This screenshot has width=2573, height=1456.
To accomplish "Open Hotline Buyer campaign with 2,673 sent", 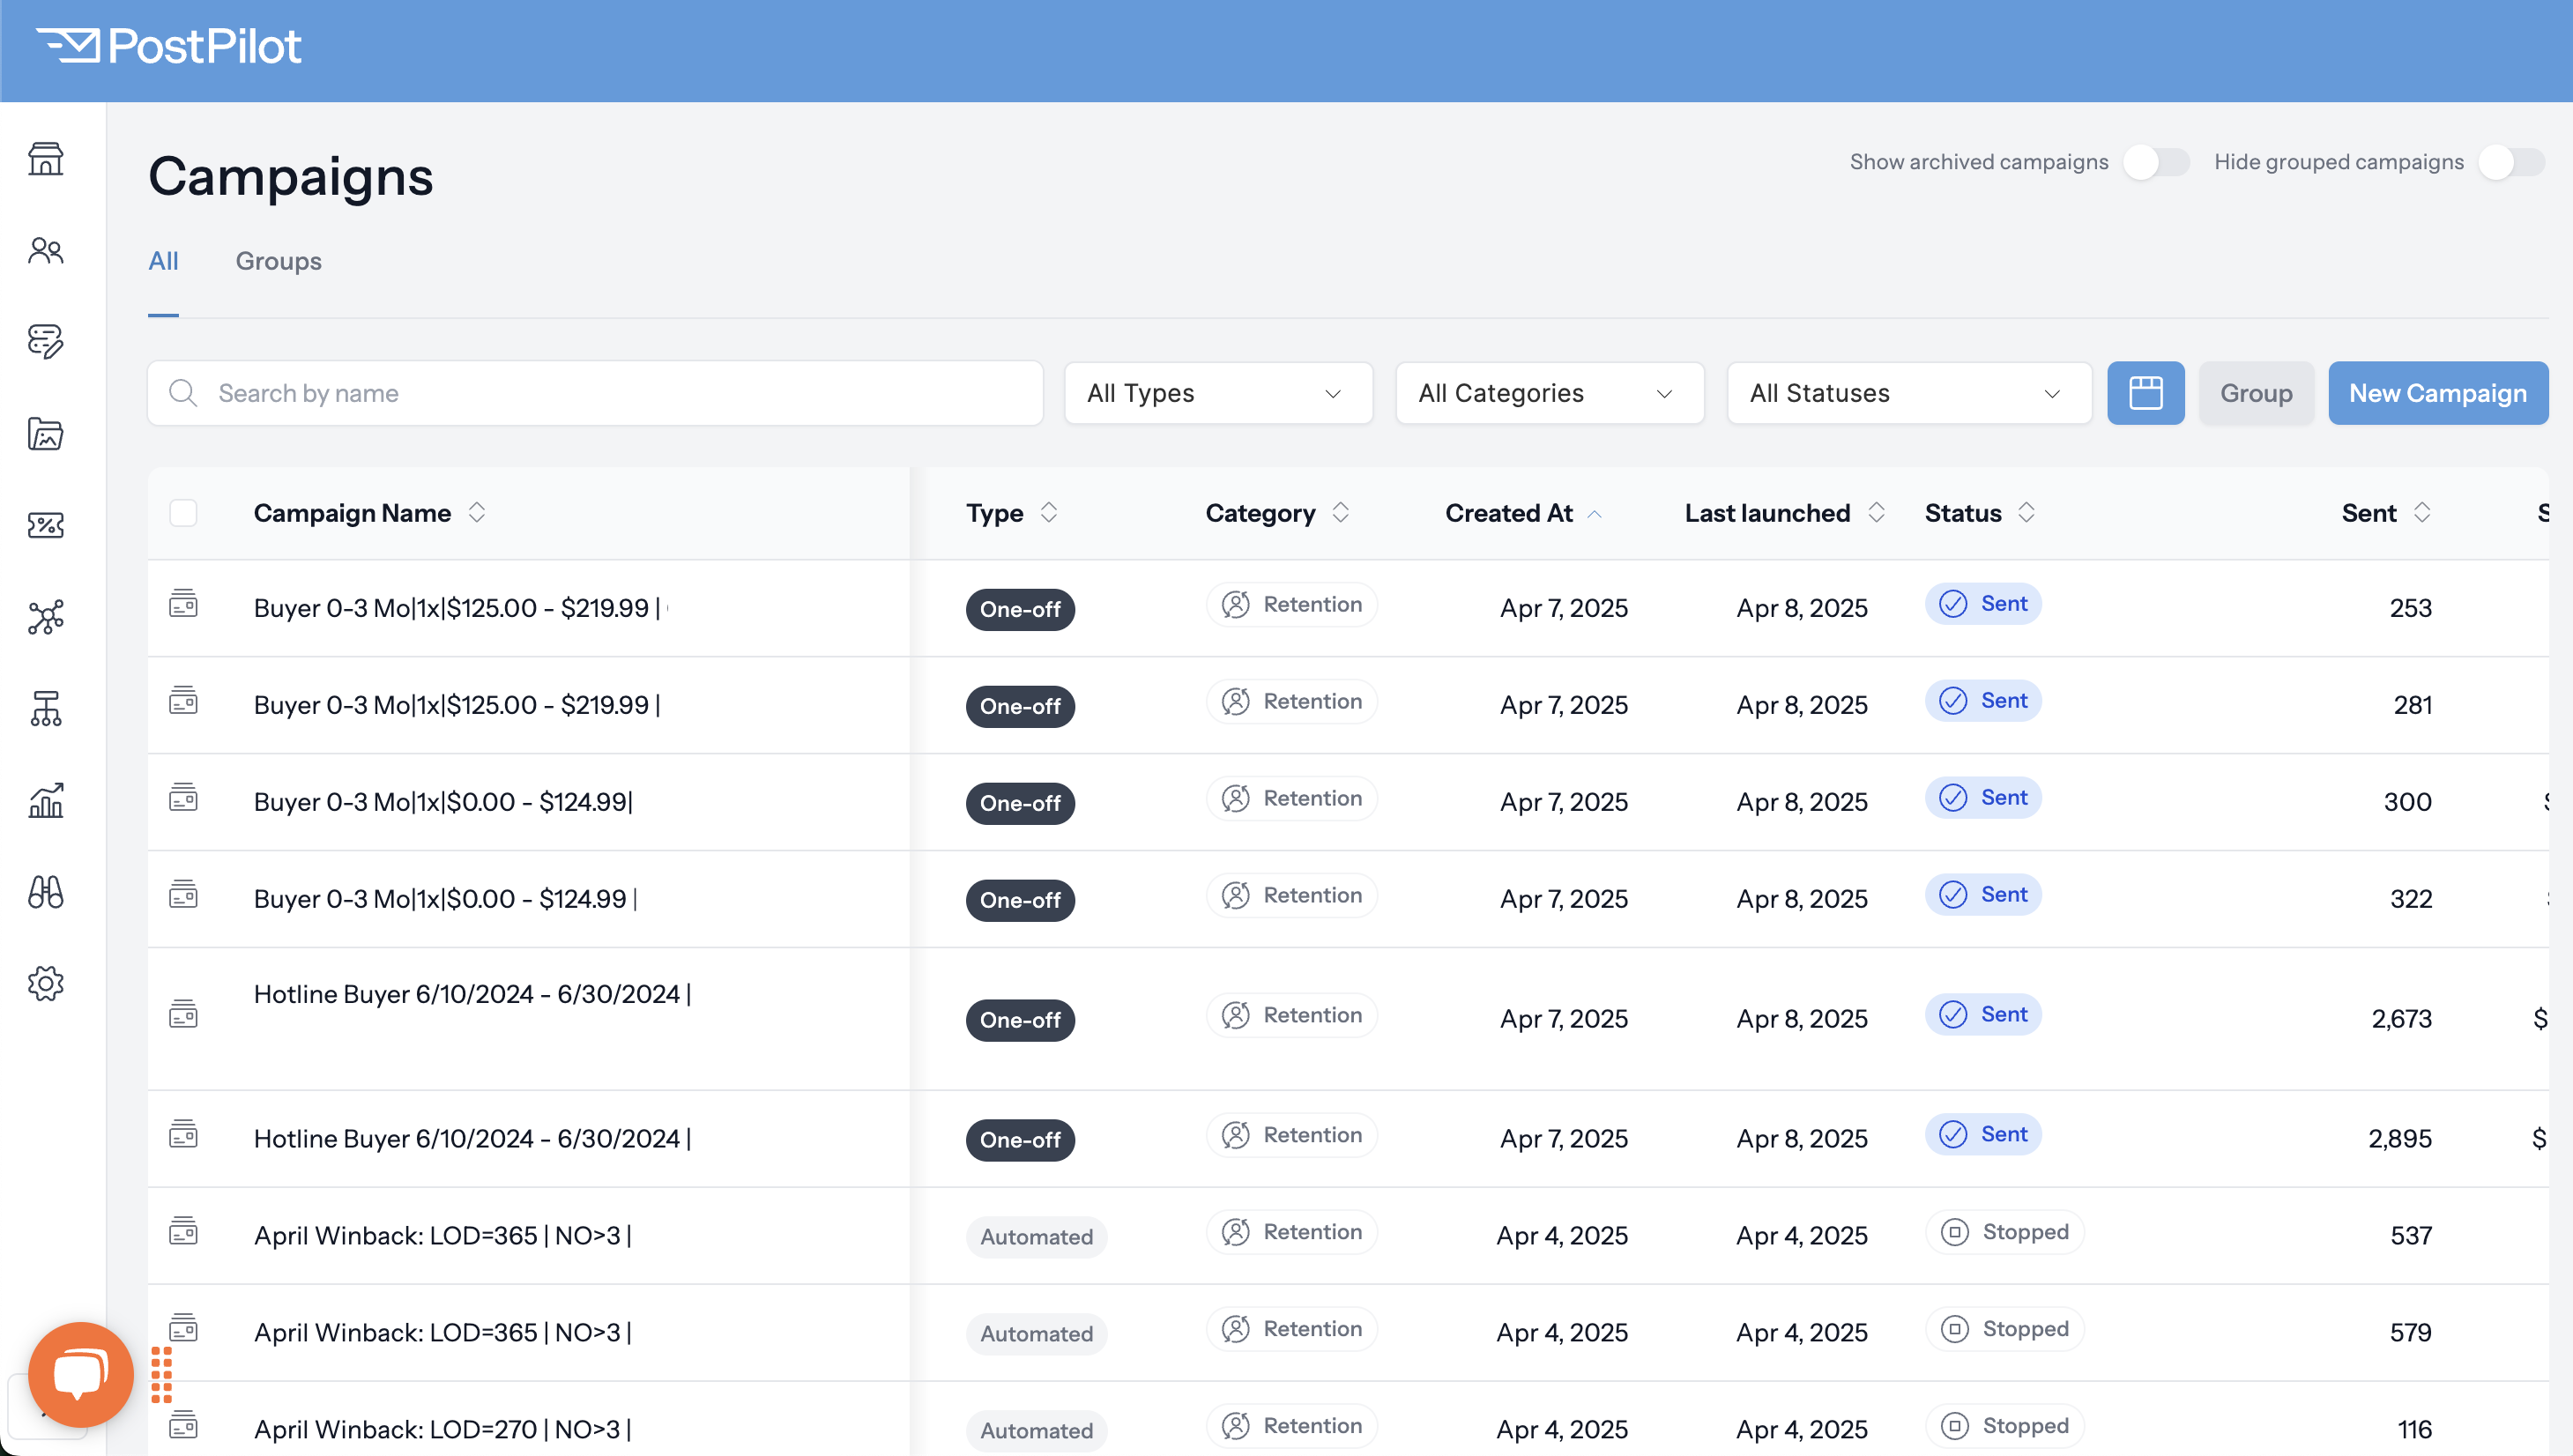I will coord(472,994).
